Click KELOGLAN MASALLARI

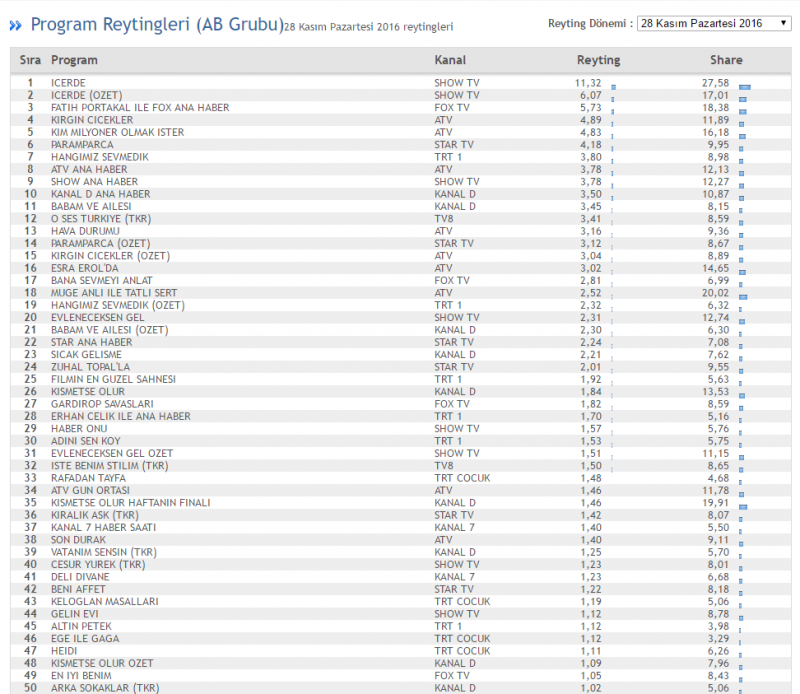click(105, 602)
